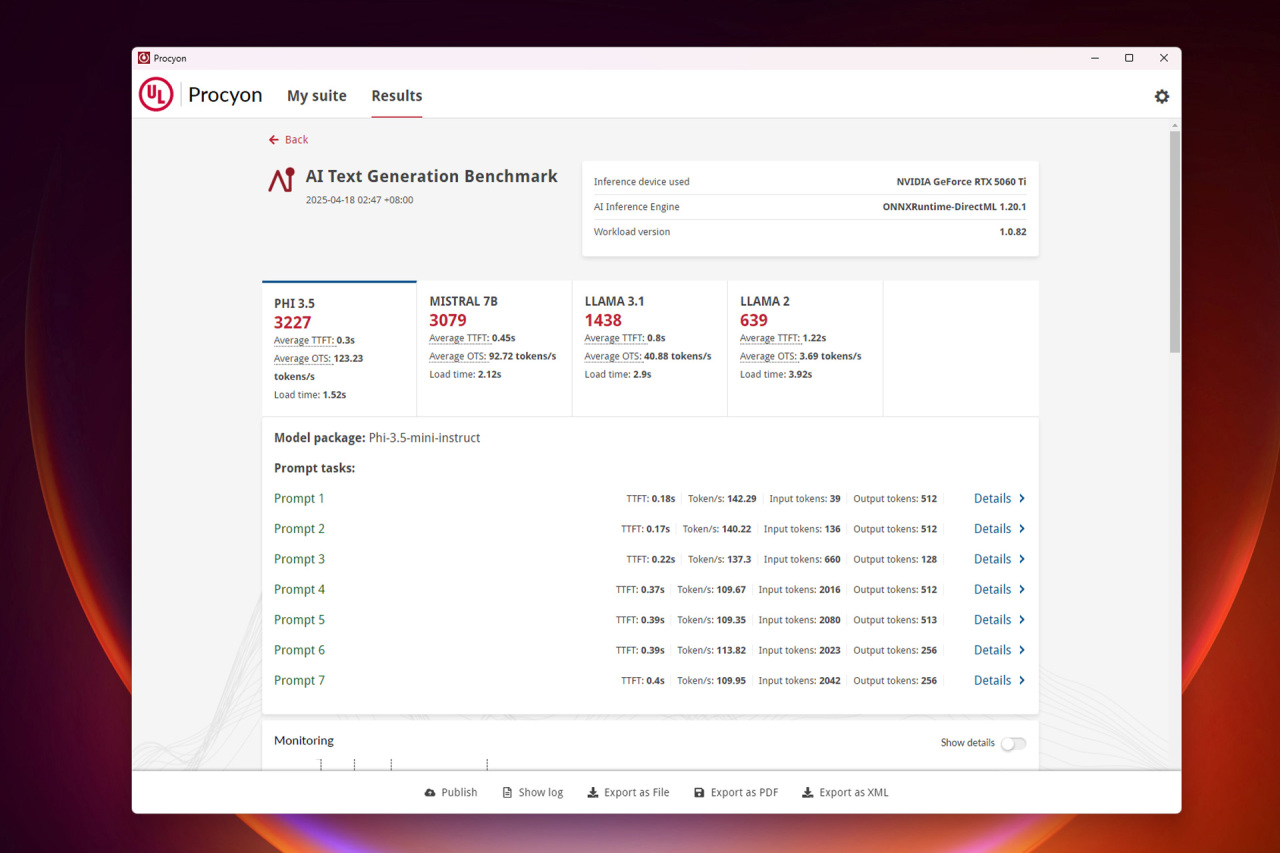Screen dimensions: 1280x853
Task: Switch to the Results tab
Action: (397, 96)
